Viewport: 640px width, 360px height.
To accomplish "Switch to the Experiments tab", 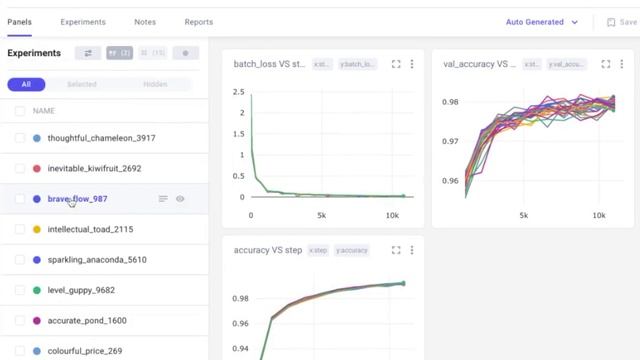I will pos(83,22).
